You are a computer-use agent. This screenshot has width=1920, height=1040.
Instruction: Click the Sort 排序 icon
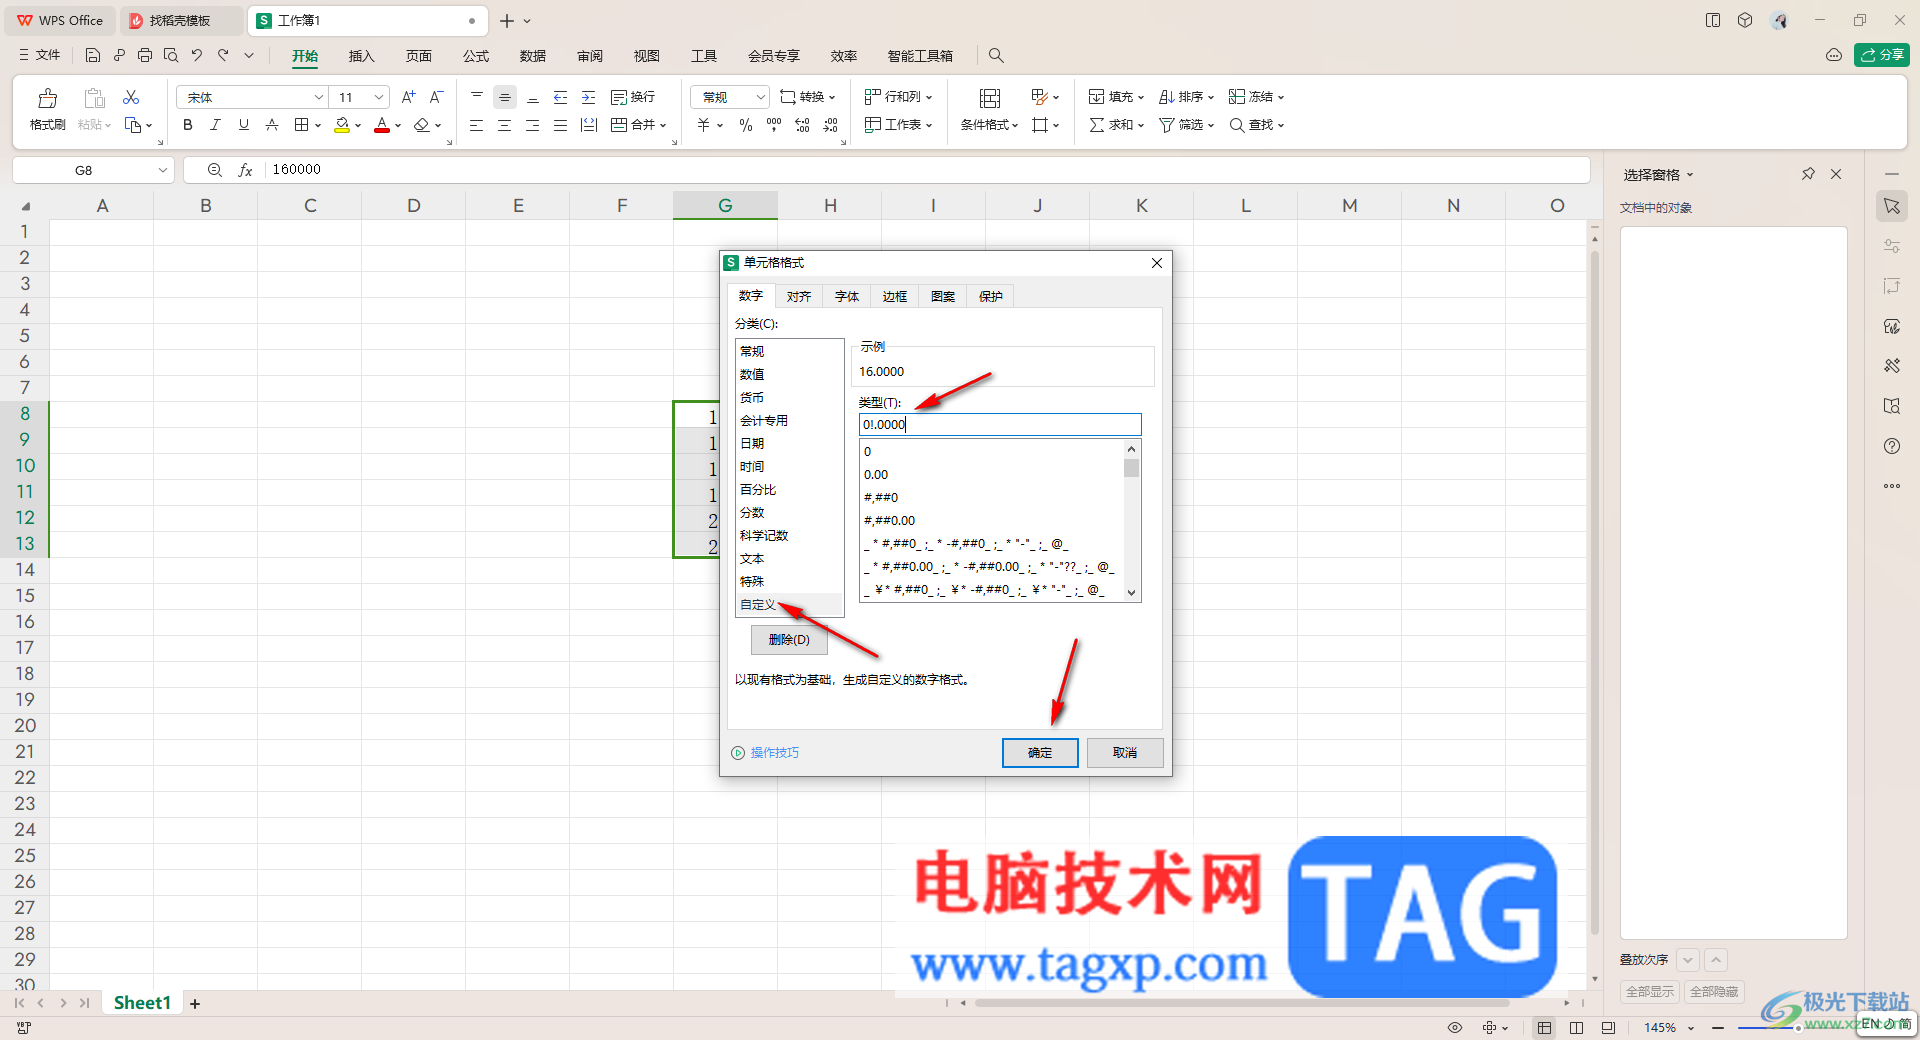(1166, 97)
